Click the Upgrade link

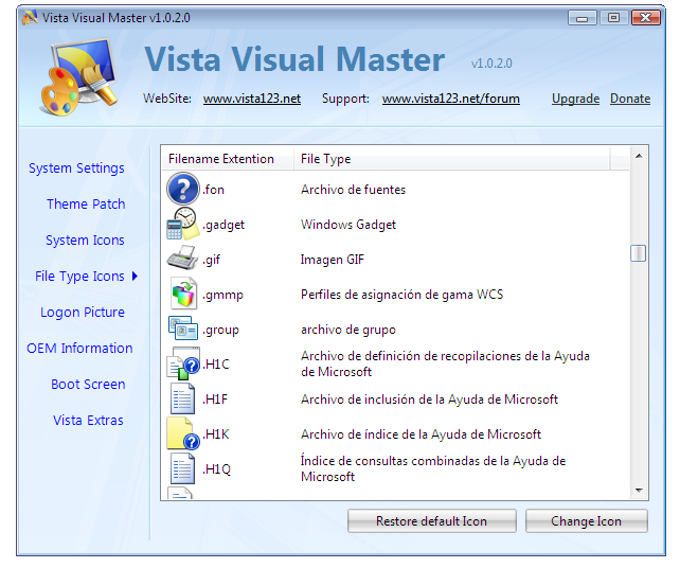pos(575,99)
